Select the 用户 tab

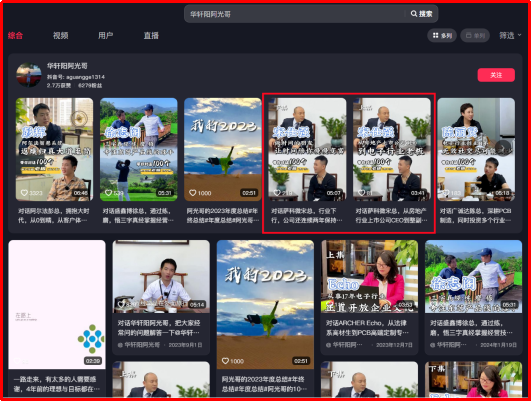[106, 36]
